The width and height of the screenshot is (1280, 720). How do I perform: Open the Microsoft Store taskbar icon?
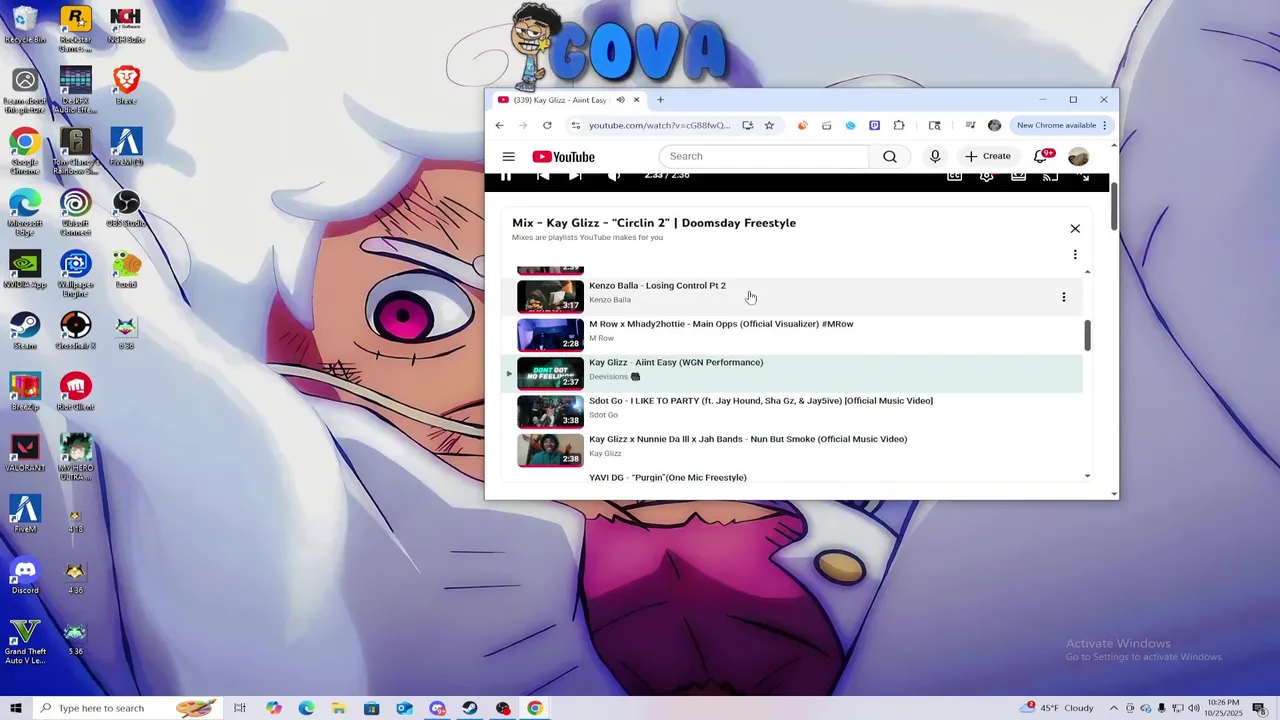pyautogui.click(x=371, y=708)
